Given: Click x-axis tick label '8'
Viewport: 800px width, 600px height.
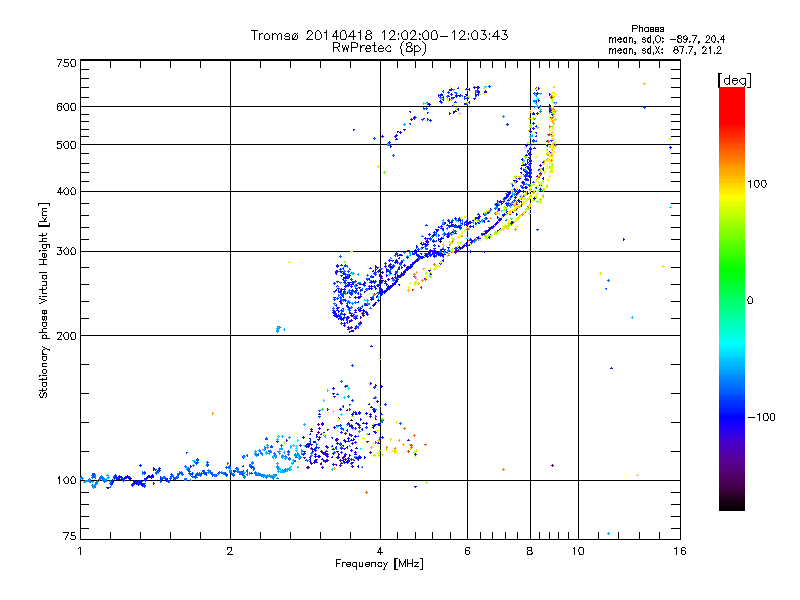Looking at the screenshot, I should click(x=530, y=551).
